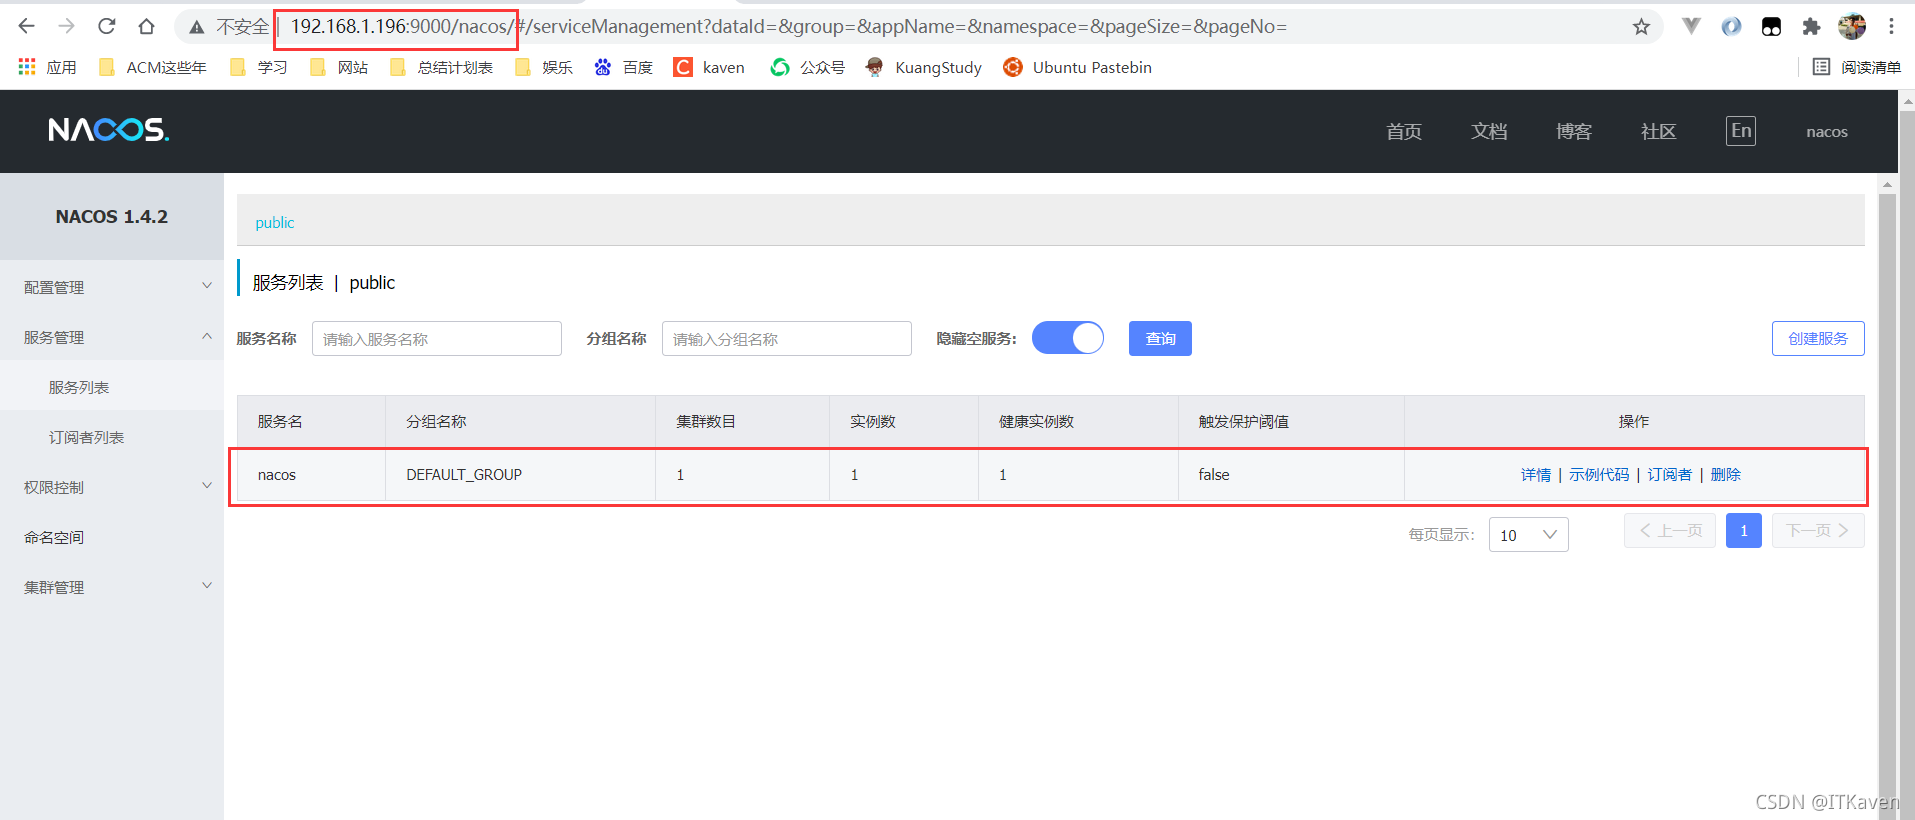Open 订阅者 for the nacos service
The height and width of the screenshot is (820, 1915).
1670,474
